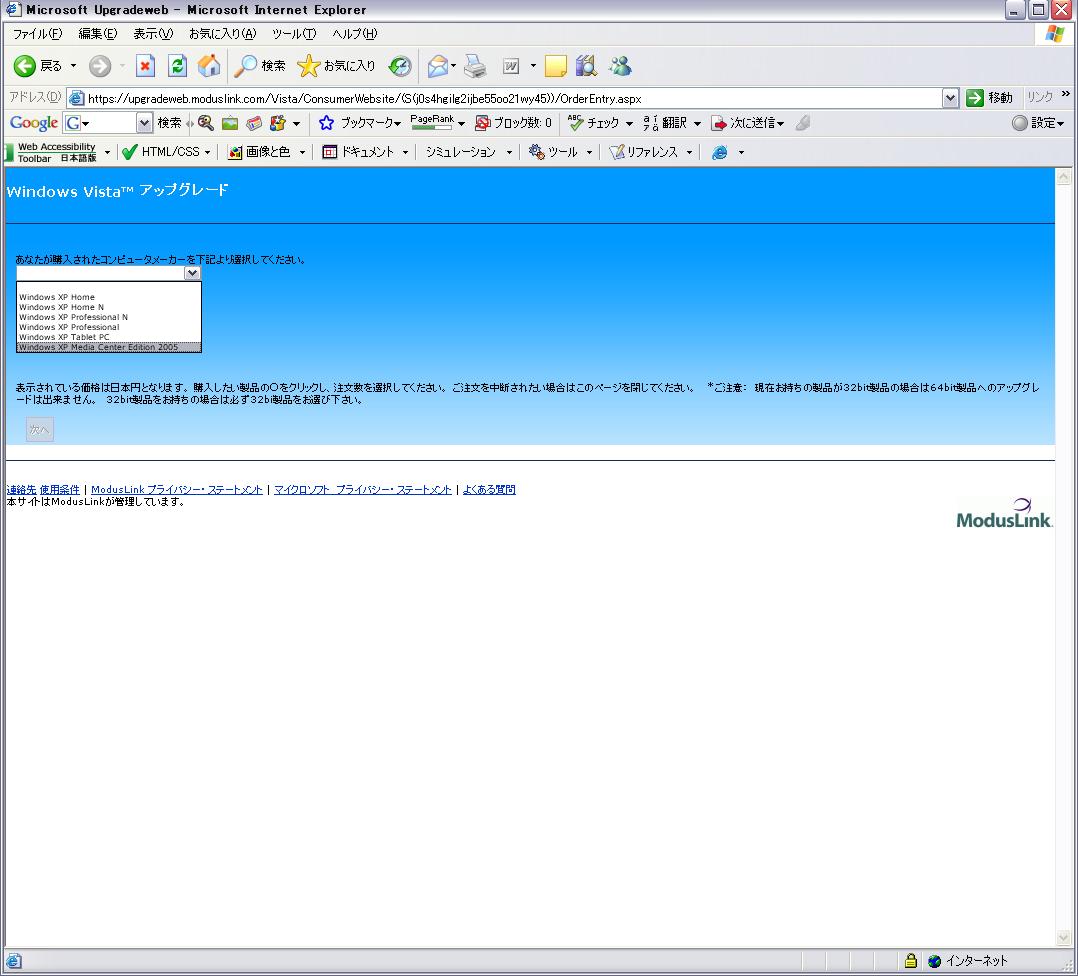
Task: Click the Send to (次に送信) icon
Action: pyautogui.click(x=718, y=123)
